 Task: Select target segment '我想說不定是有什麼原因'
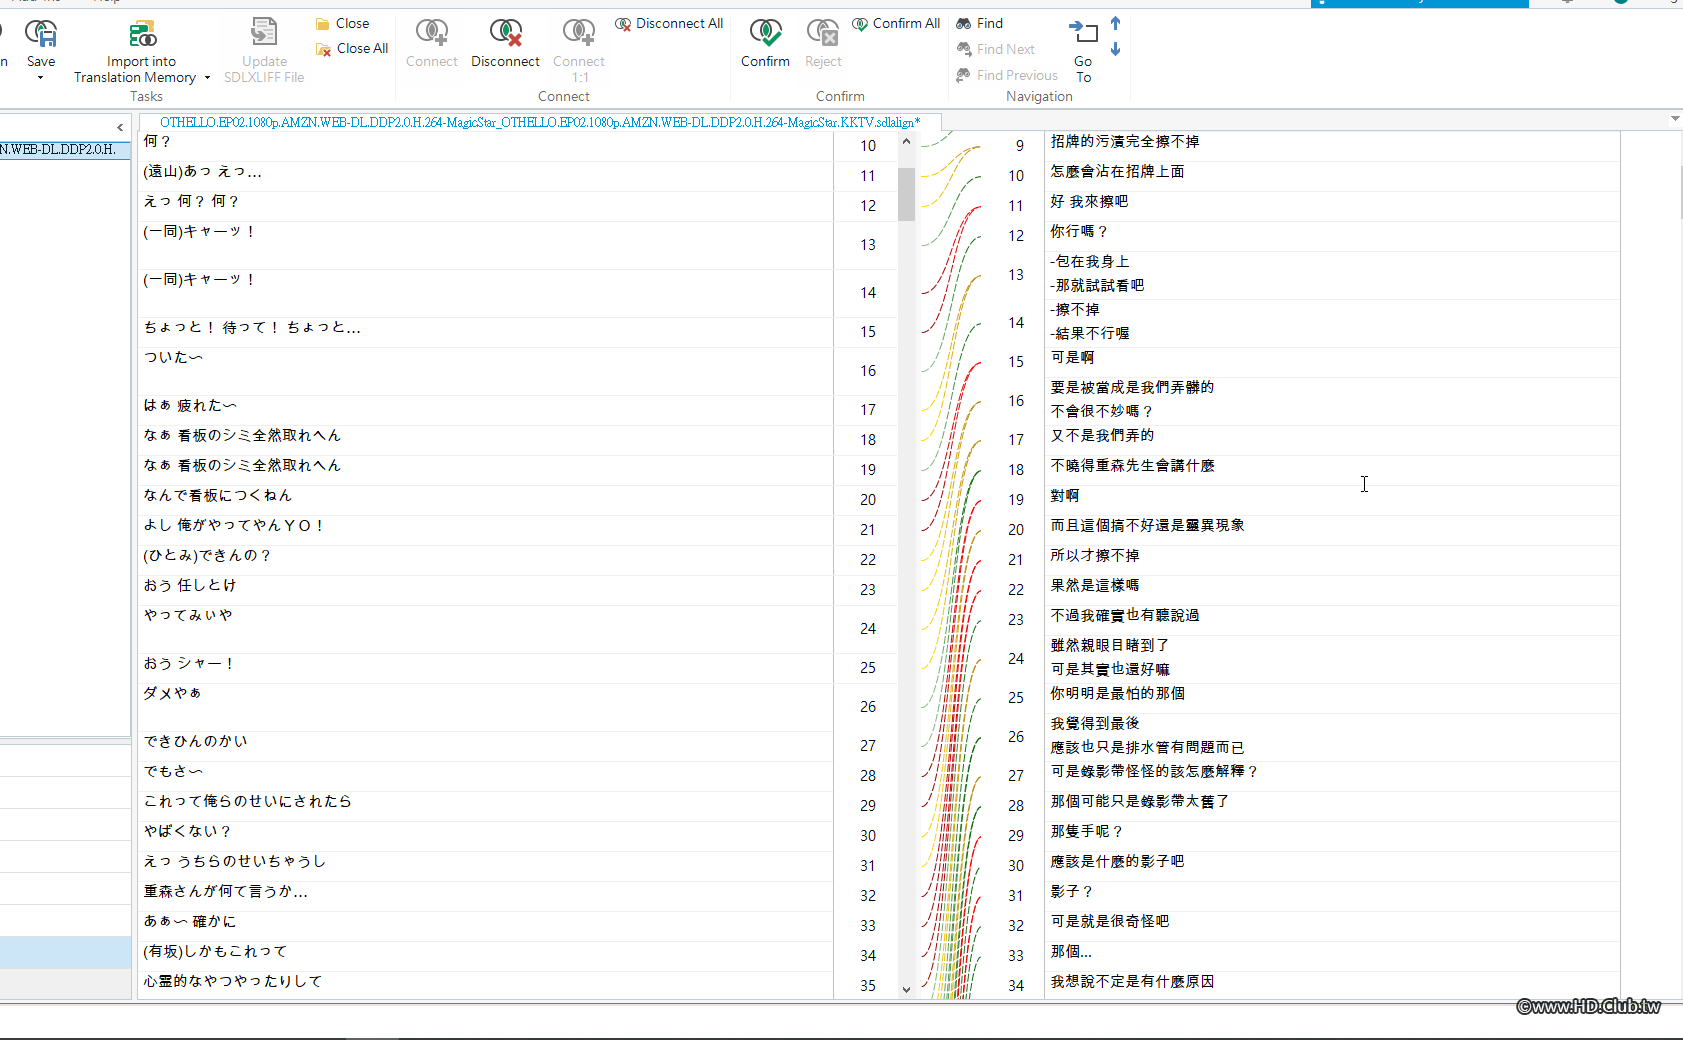[1332, 986]
